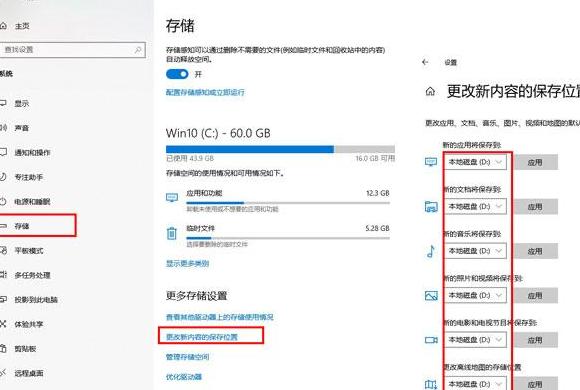
Task: Open 配置存储感知或立即运行 link
Action: [x=205, y=92]
